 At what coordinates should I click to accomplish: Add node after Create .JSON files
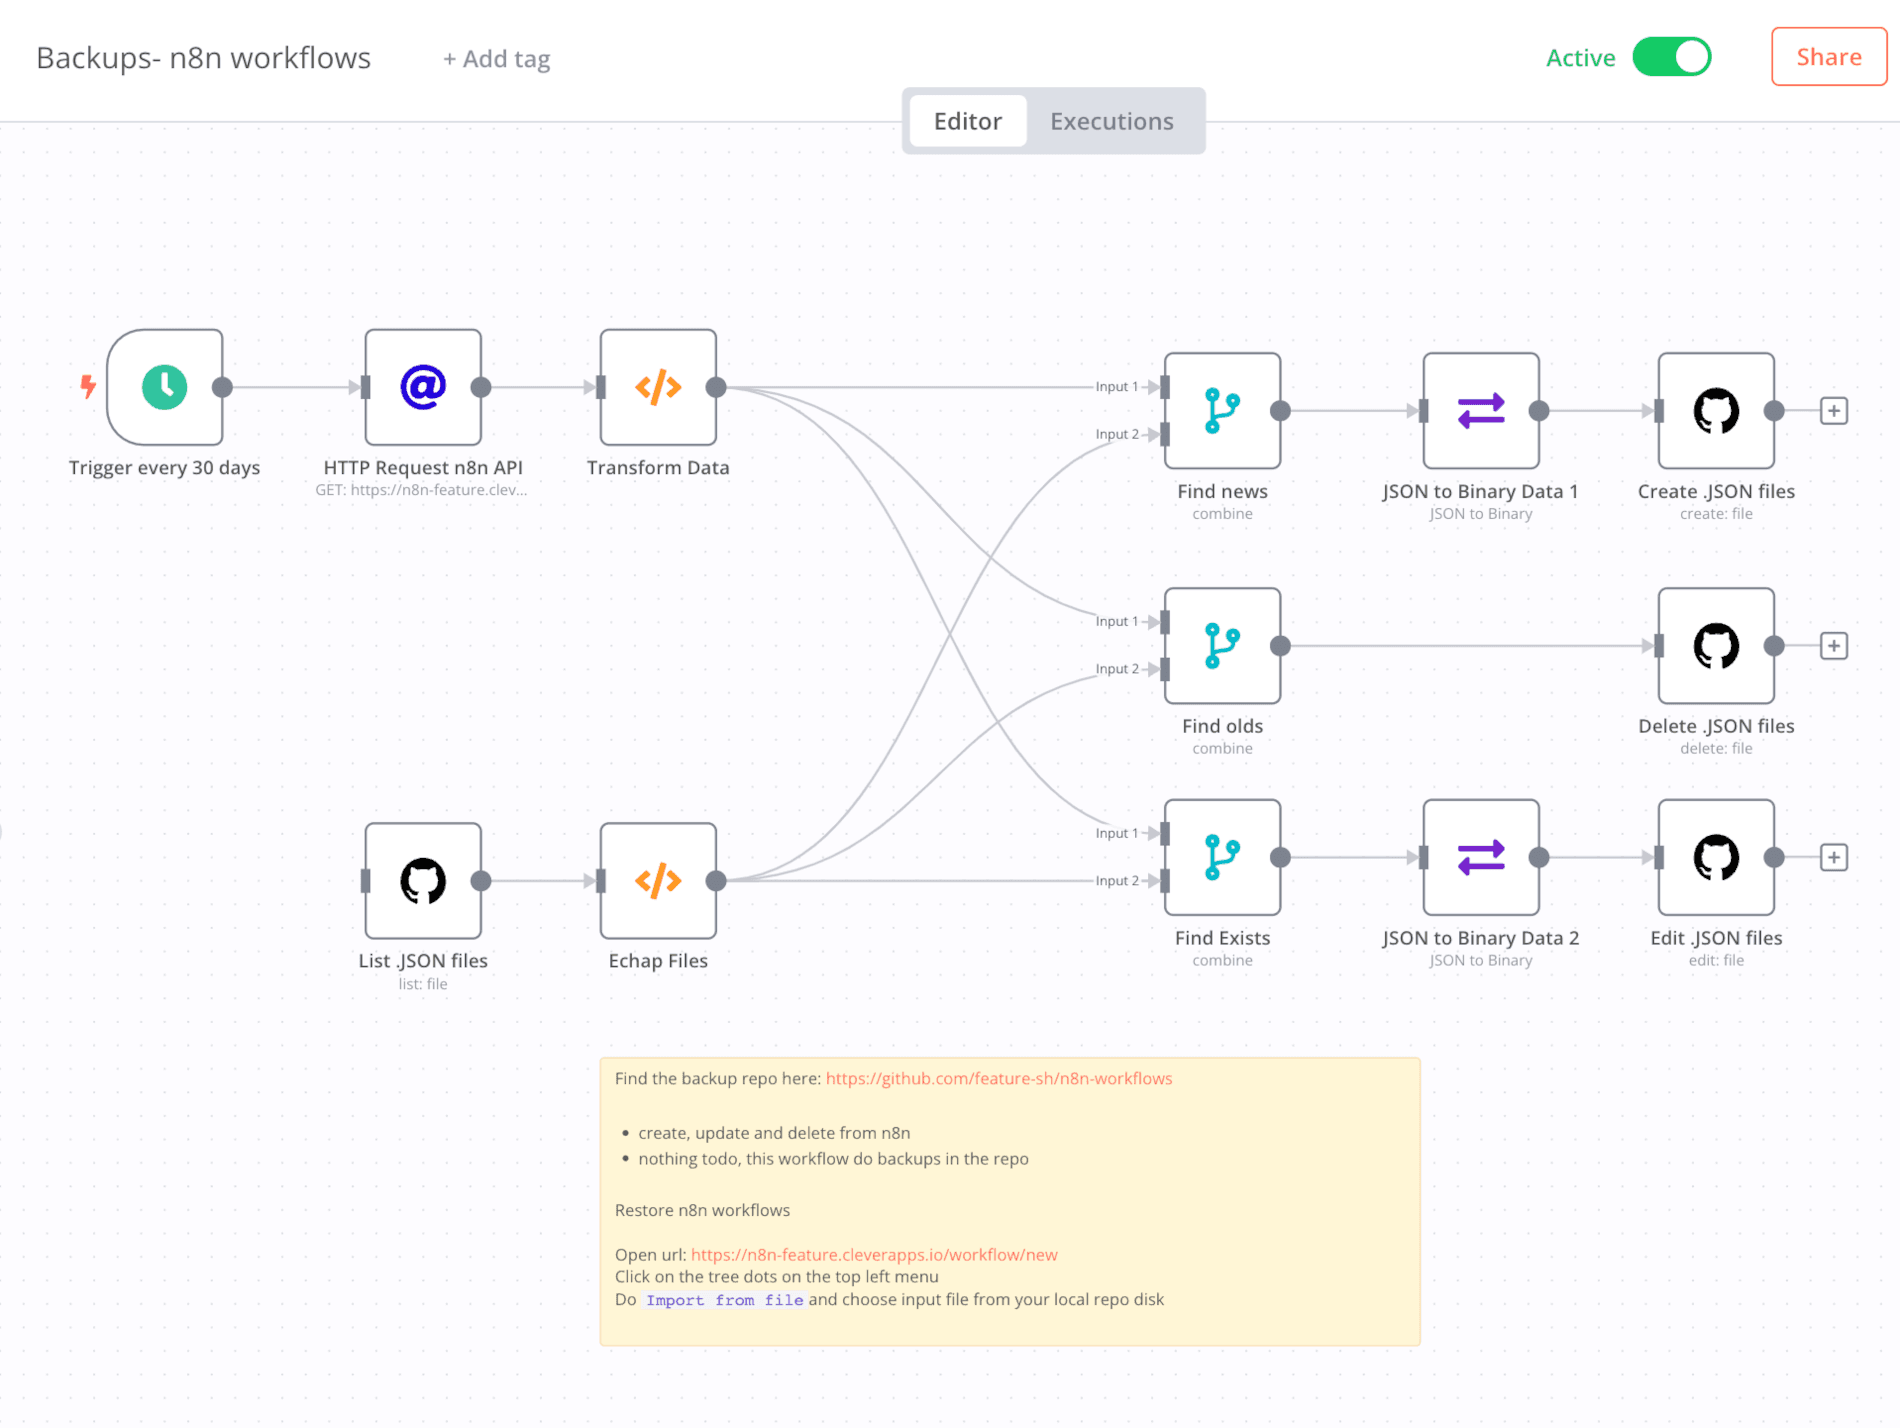coord(1833,410)
